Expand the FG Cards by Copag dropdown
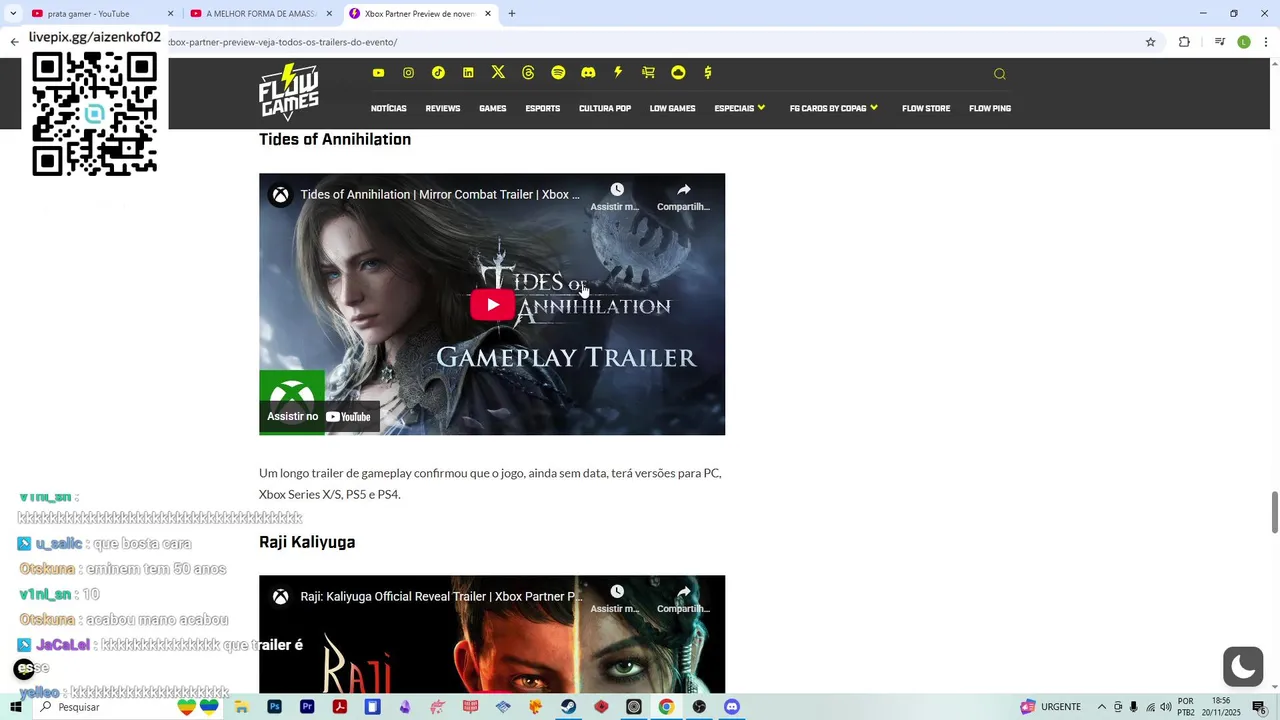 pyautogui.click(x=834, y=108)
